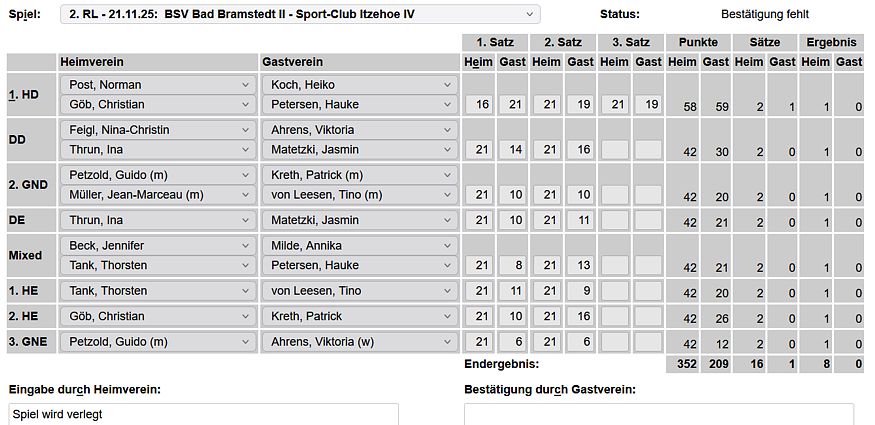875x425 pixels.
Task: Open the Spiel match selection dropdown
Action: click(x=300, y=14)
